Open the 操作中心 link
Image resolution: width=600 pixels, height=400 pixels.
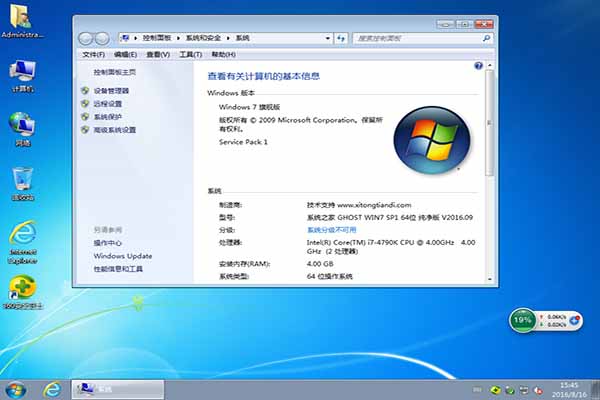pyautogui.click(x=108, y=243)
